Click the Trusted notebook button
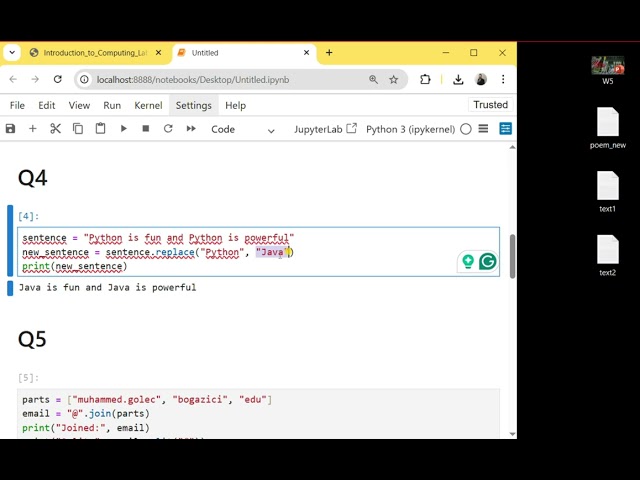This screenshot has height=480, width=640. [491, 105]
